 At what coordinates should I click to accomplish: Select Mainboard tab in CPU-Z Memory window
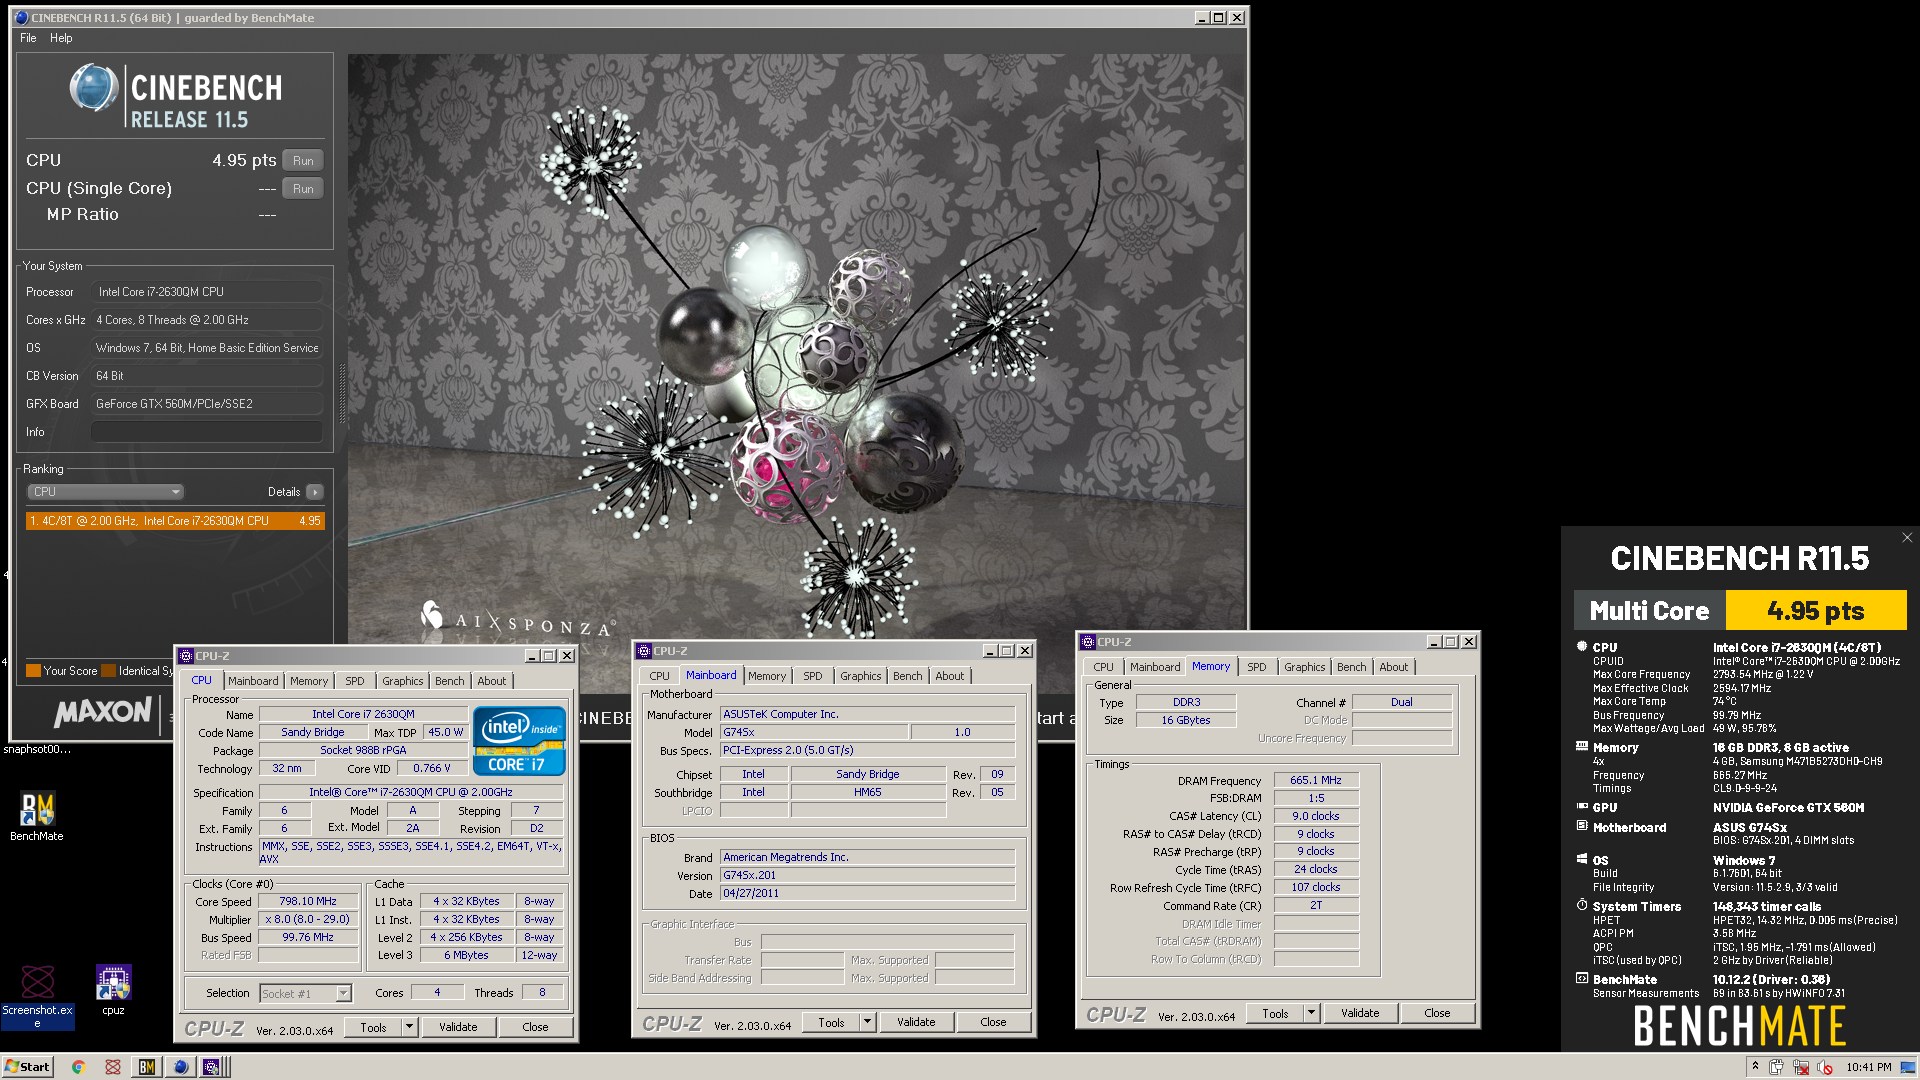(1155, 667)
